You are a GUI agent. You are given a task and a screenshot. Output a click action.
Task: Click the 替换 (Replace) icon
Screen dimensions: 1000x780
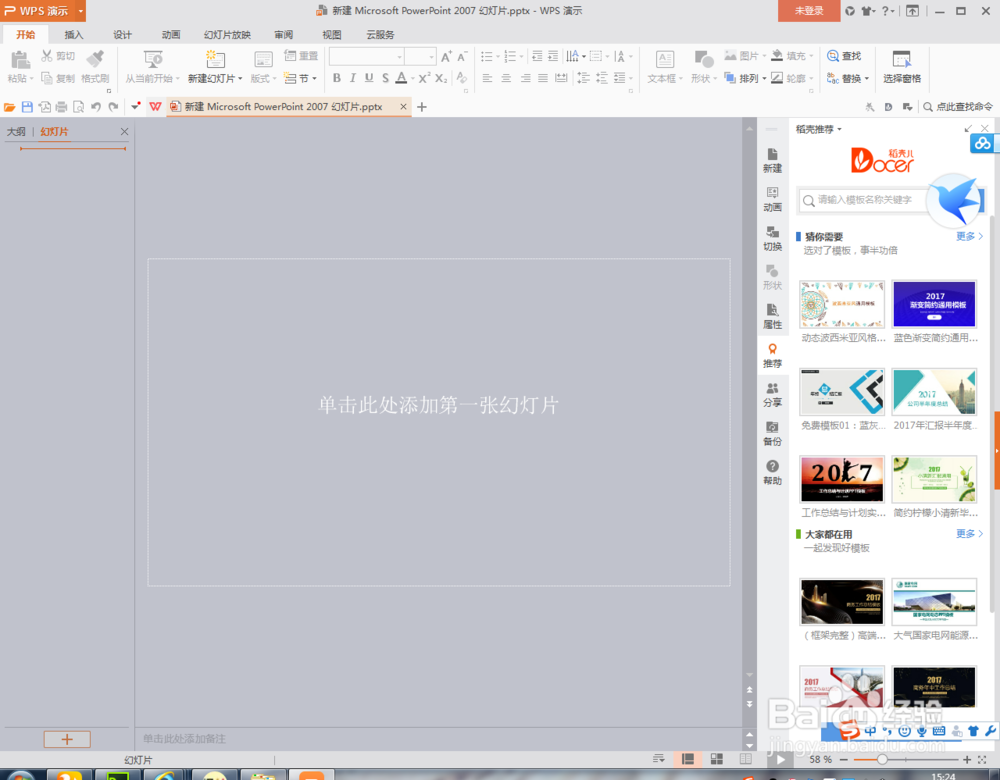coord(845,78)
